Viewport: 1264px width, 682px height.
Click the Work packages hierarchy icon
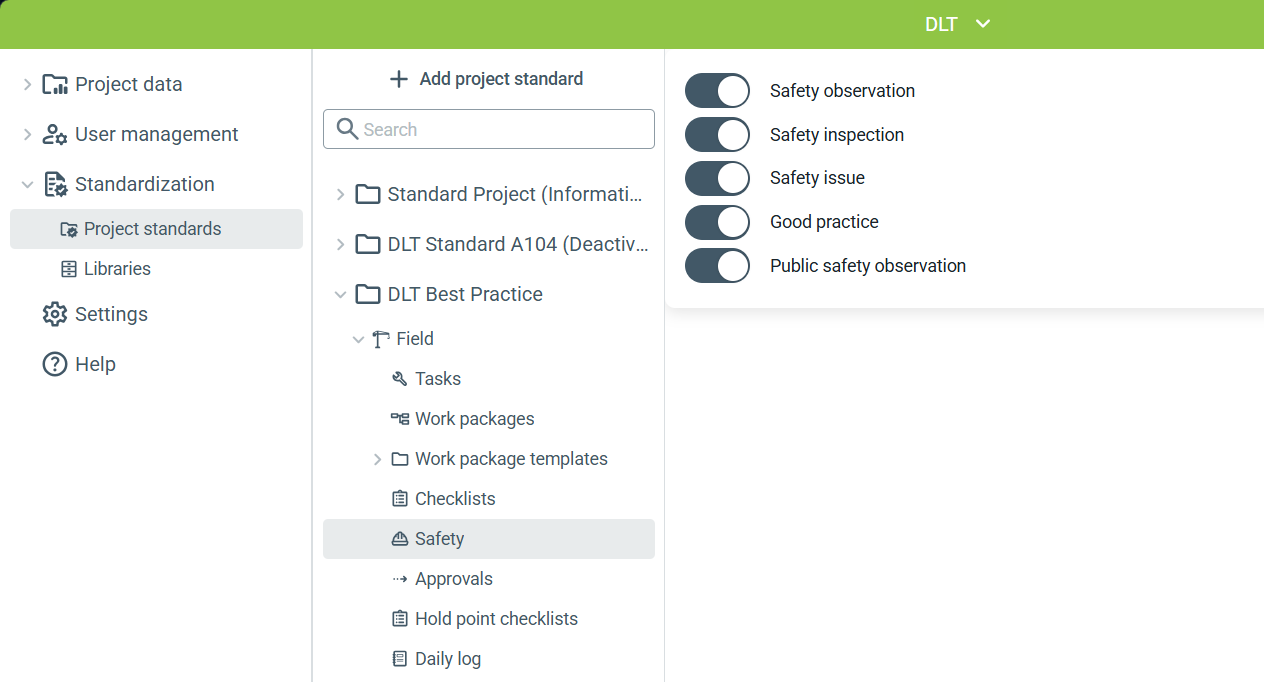400,419
